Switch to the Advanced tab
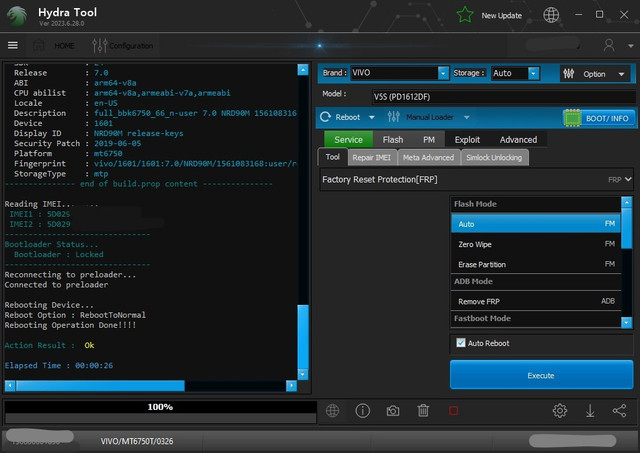640x453 pixels. (518, 140)
